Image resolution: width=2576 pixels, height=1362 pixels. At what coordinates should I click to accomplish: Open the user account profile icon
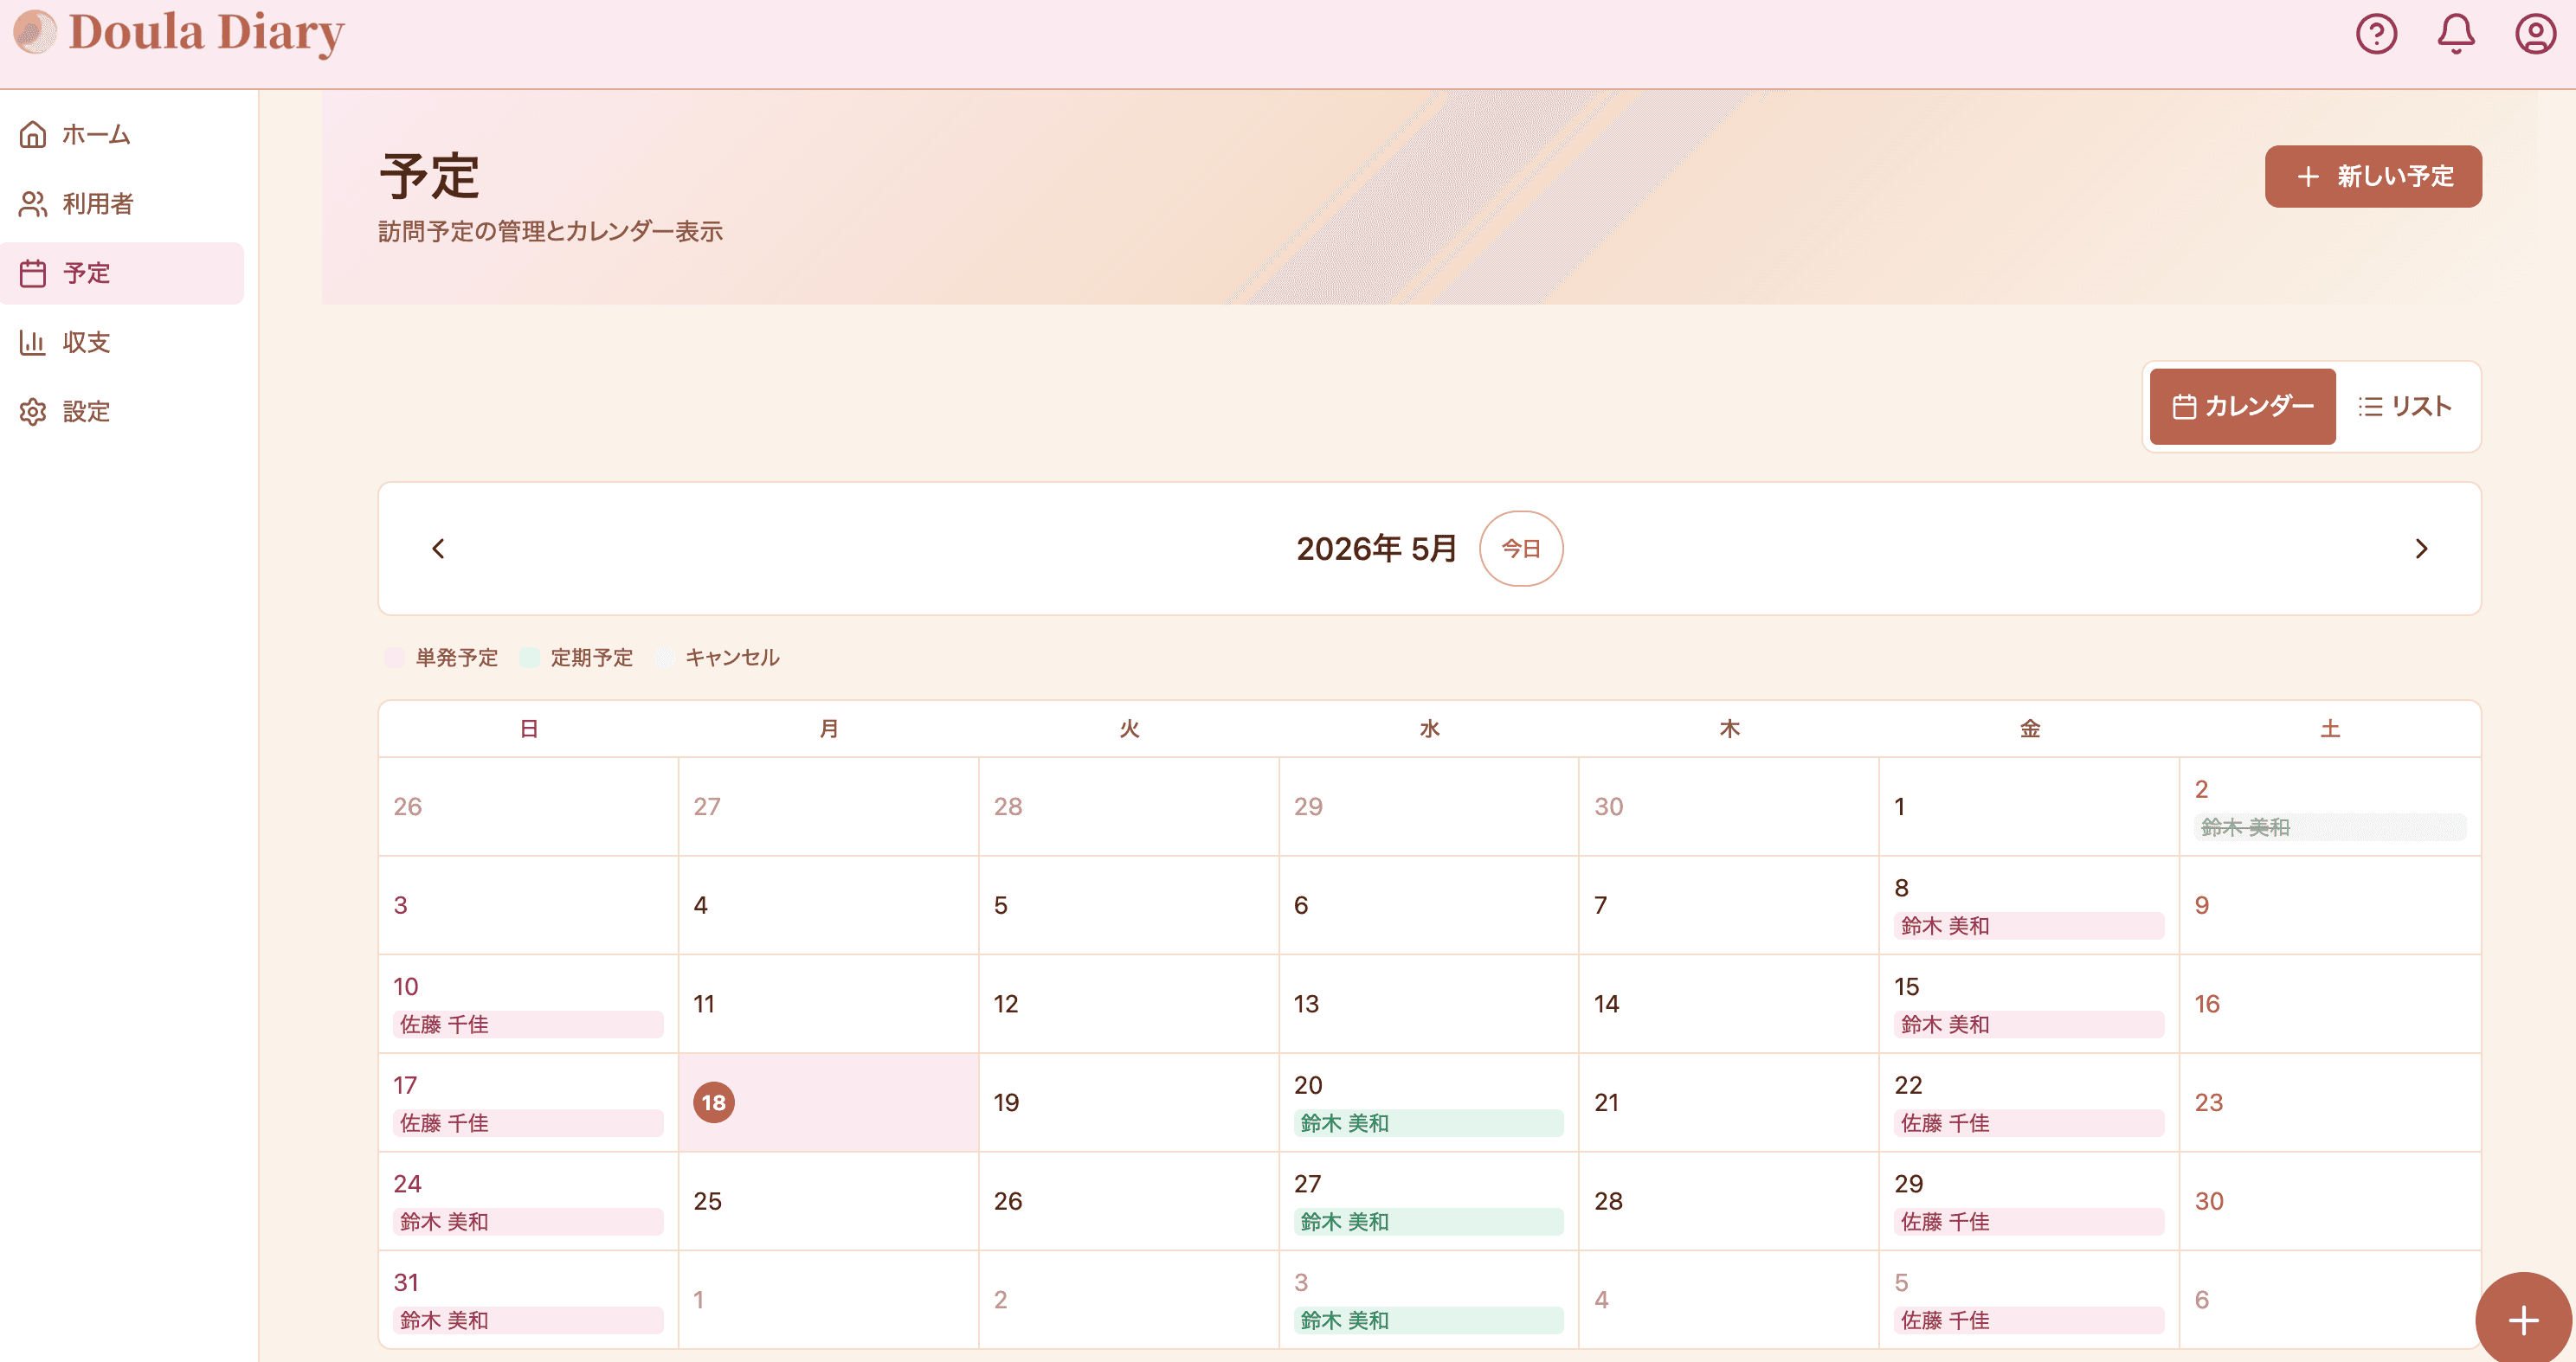2536,34
